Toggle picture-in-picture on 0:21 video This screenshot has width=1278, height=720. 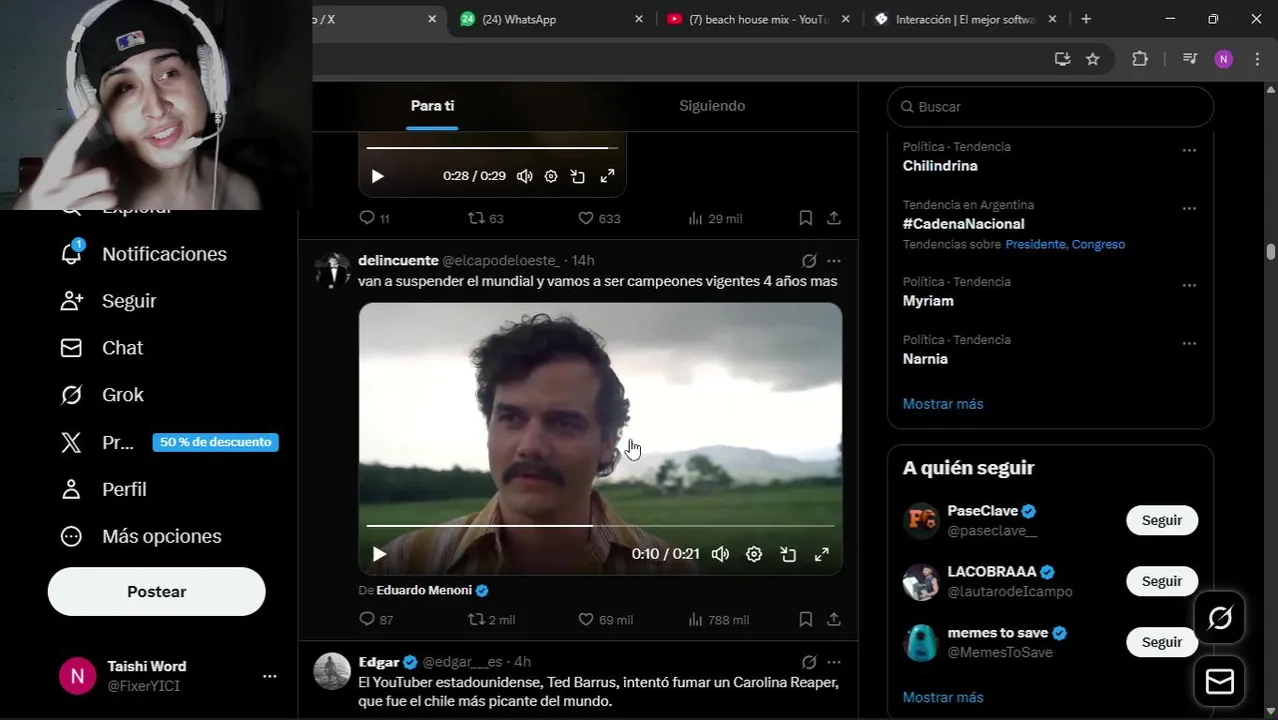(788, 554)
